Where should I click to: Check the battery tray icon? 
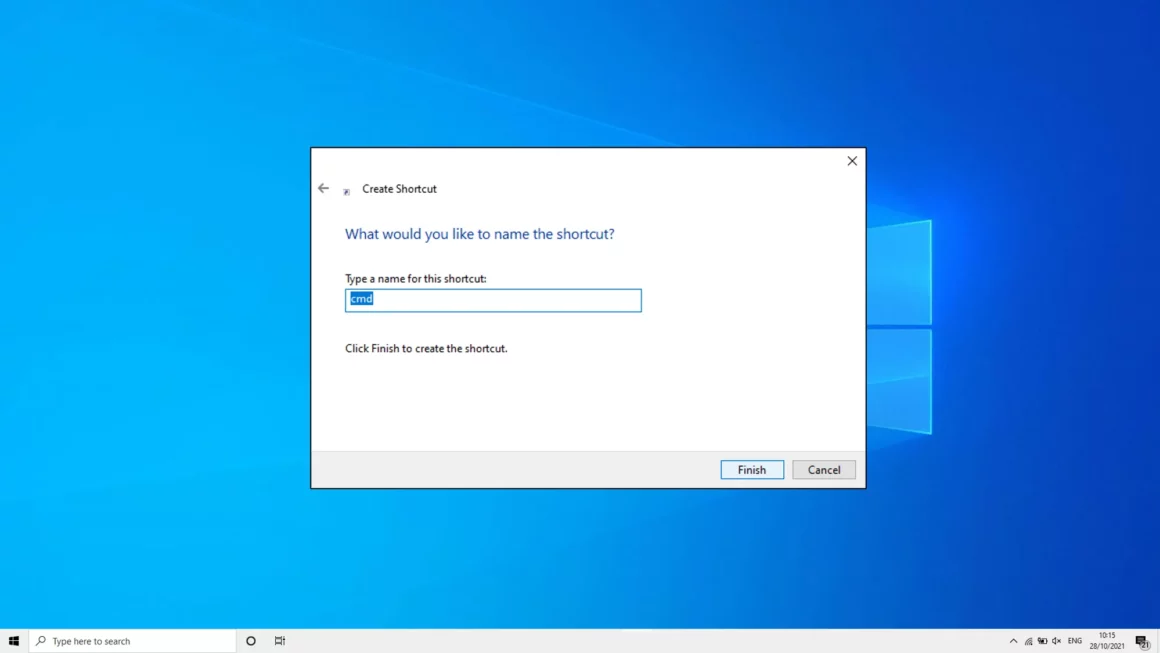click(x=1042, y=641)
